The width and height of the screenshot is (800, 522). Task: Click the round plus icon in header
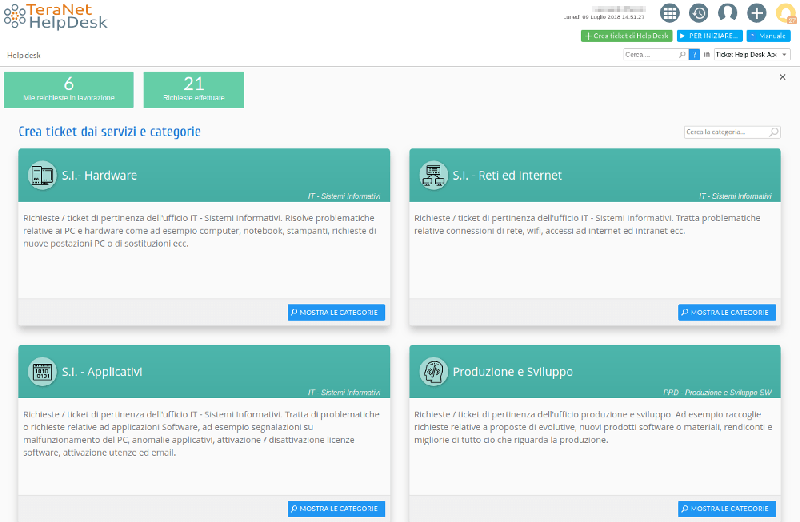757,13
